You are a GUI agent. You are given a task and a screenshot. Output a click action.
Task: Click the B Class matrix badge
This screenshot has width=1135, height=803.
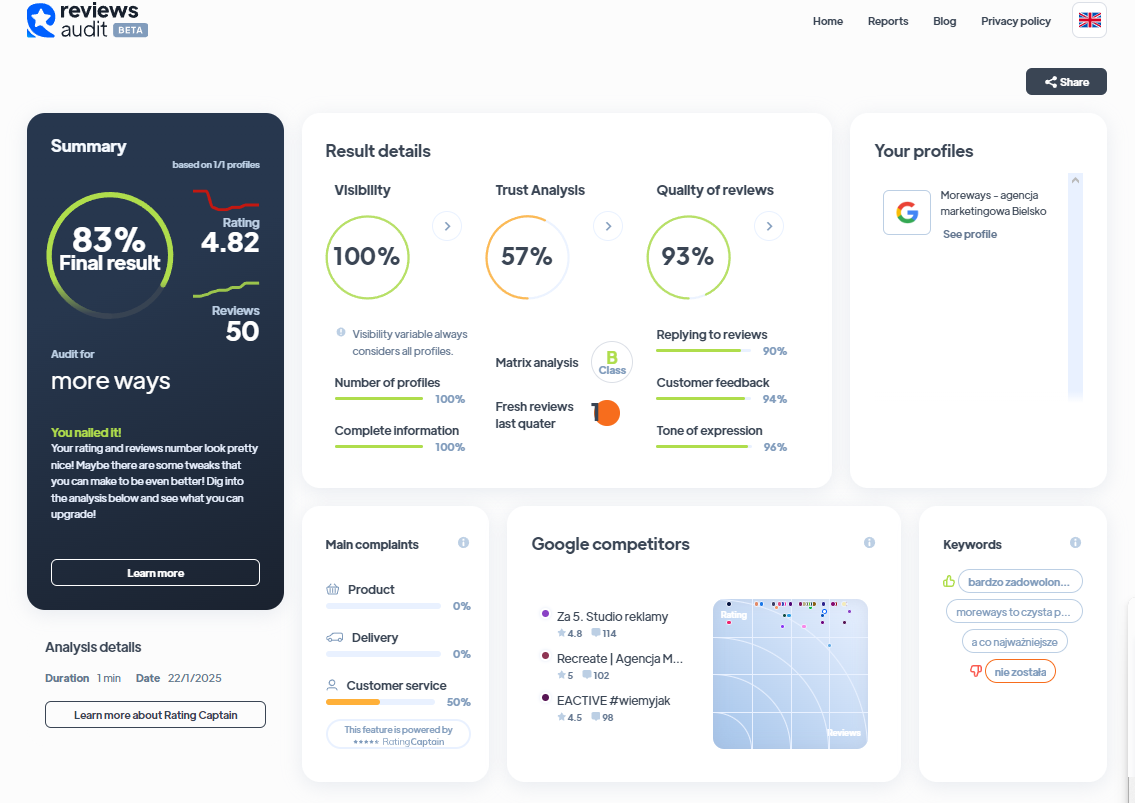[x=612, y=362]
